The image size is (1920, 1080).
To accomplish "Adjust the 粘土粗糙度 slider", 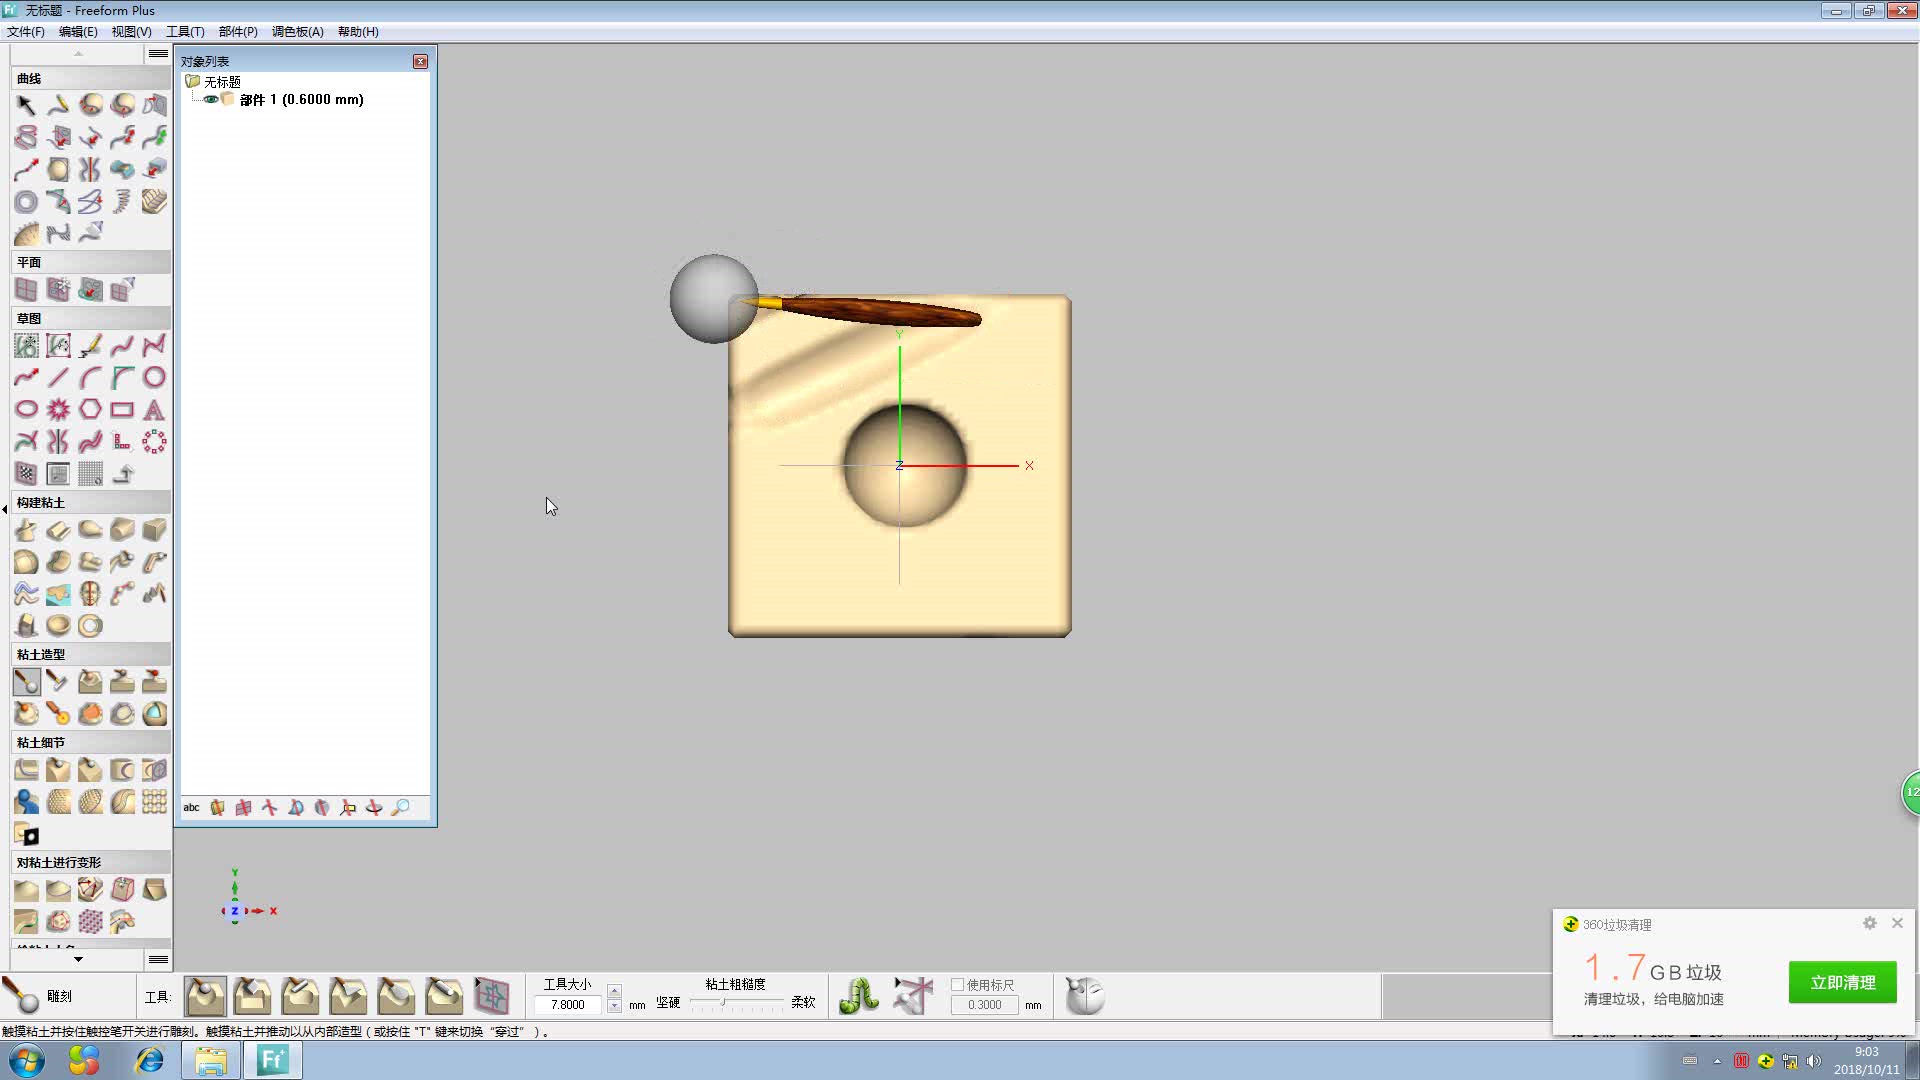I will pyautogui.click(x=723, y=1002).
